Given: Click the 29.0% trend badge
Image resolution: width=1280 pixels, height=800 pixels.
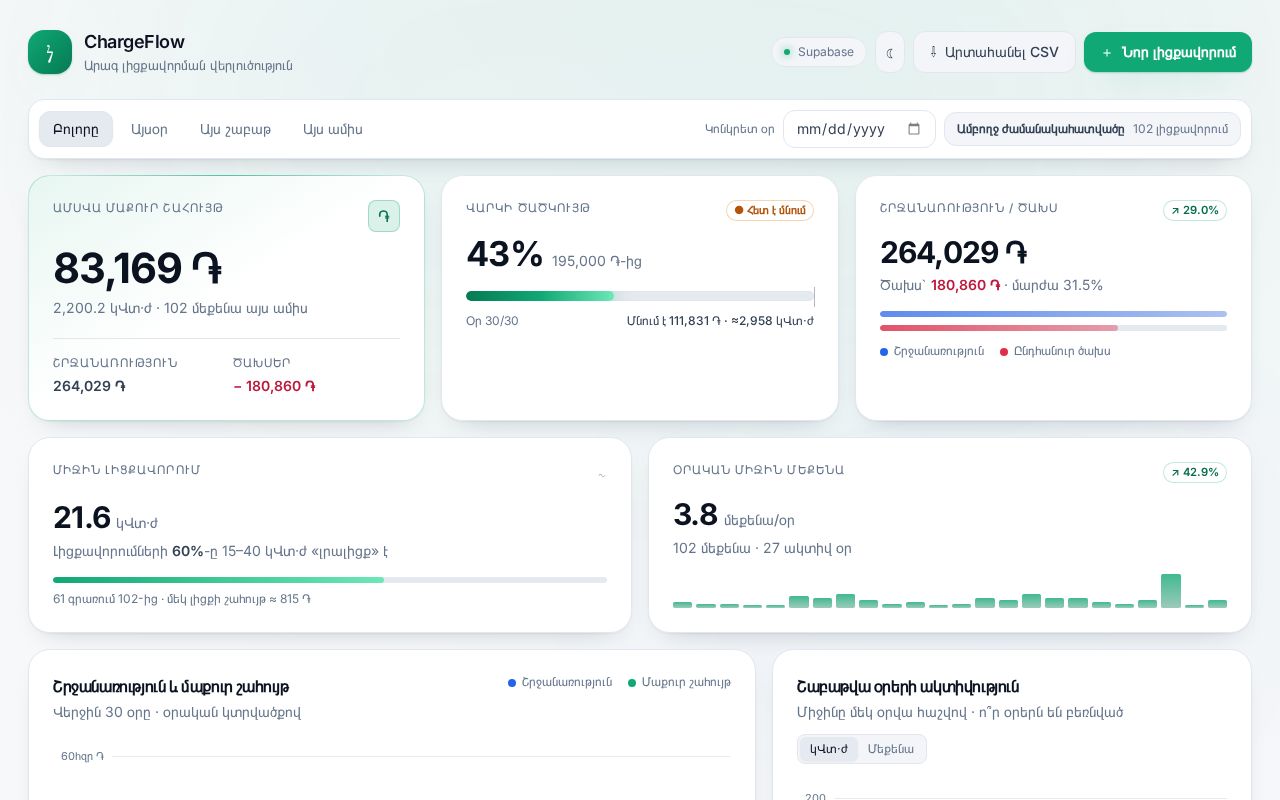Looking at the screenshot, I should click(1195, 210).
